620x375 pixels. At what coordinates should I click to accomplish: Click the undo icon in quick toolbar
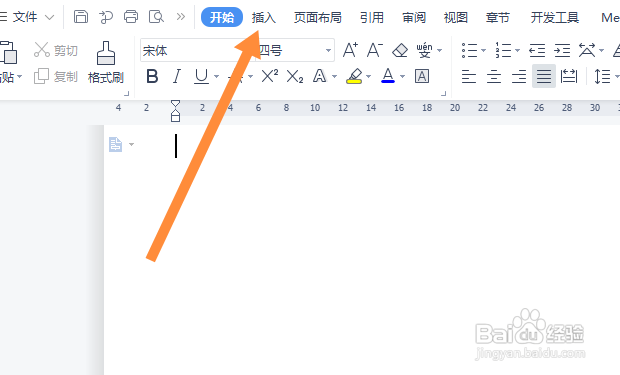click(x=106, y=17)
